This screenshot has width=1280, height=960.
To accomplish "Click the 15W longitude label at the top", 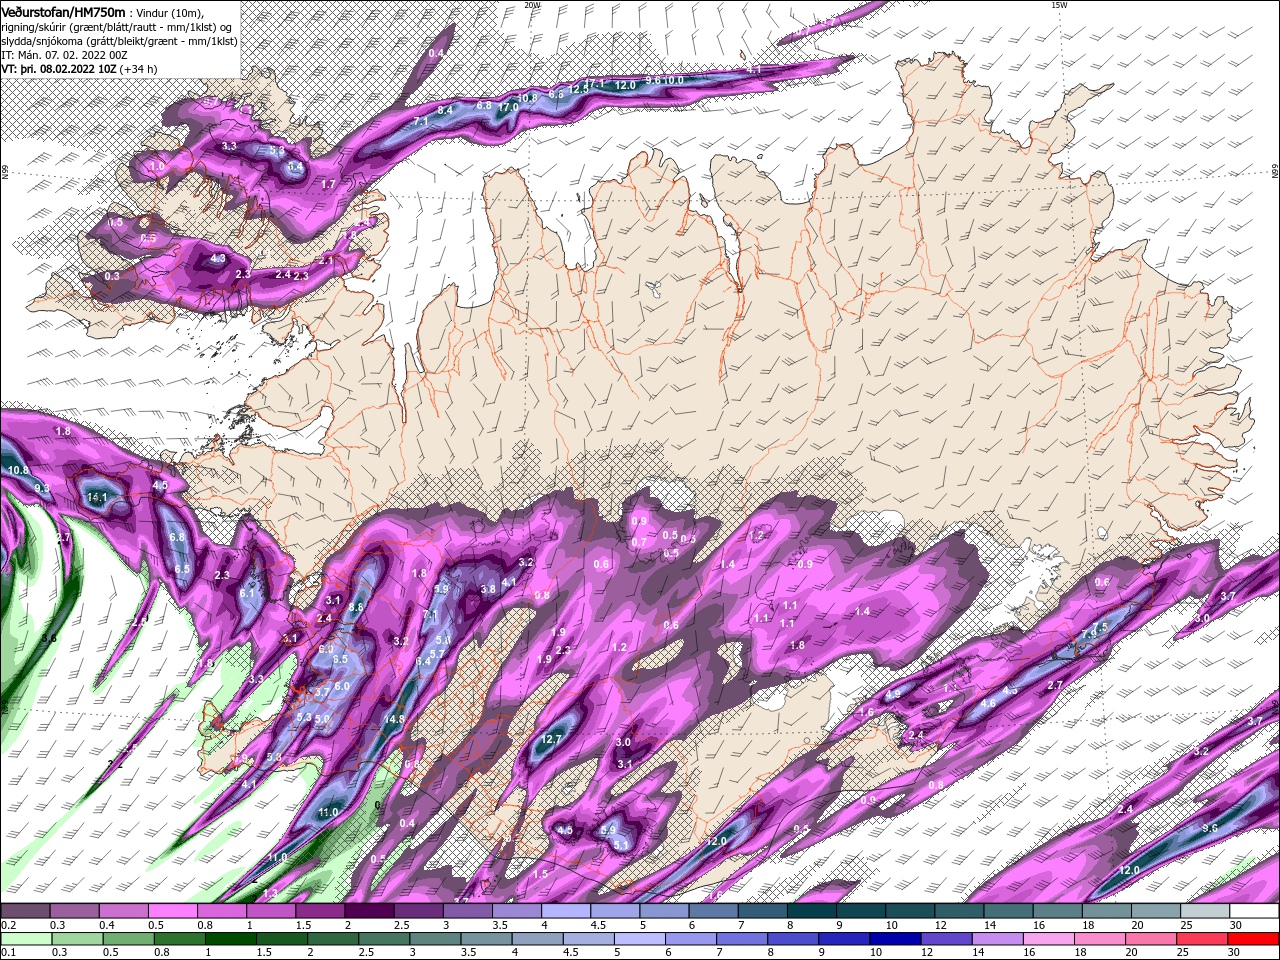I will (x=1060, y=5).
